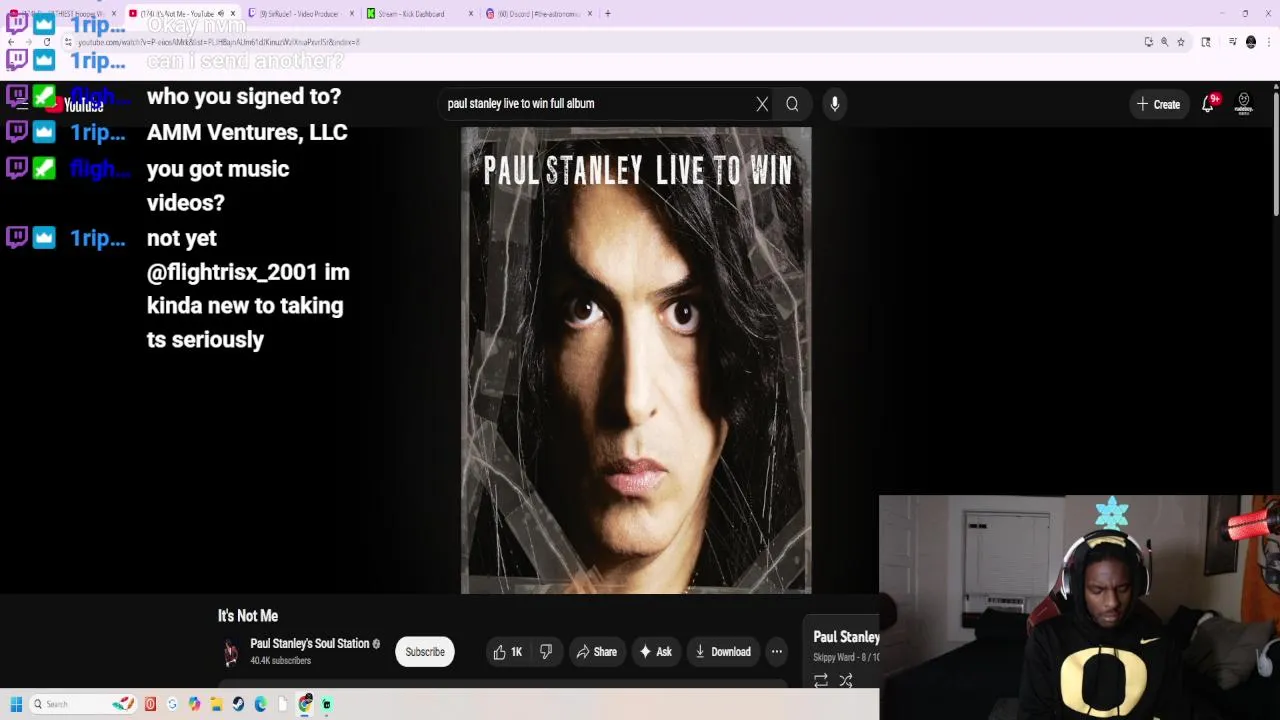Viewport: 1280px width, 720px height.
Task: Open the Chrome side panel search icon
Action: (x=1206, y=42)
